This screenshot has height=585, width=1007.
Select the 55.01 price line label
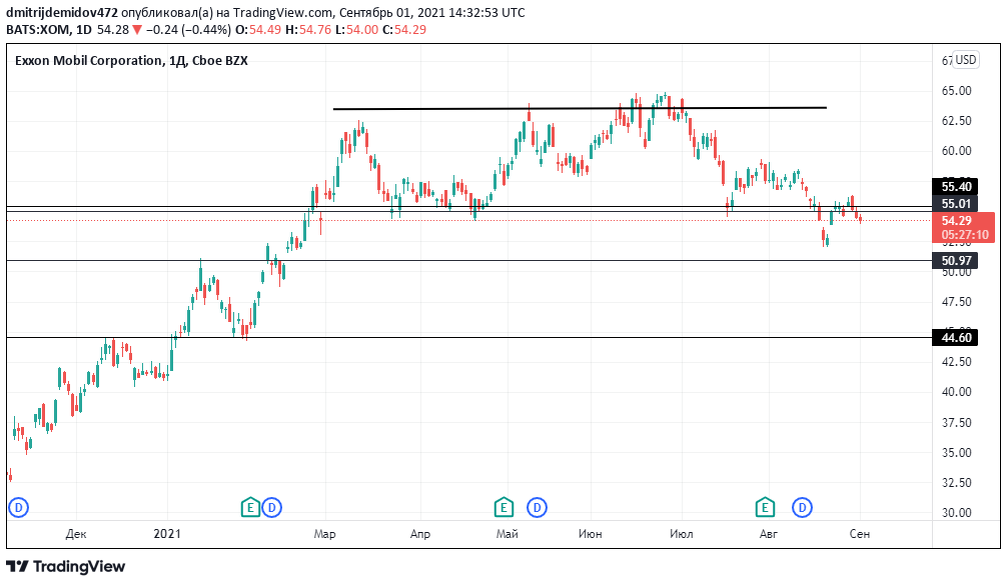tap(956, 204)
